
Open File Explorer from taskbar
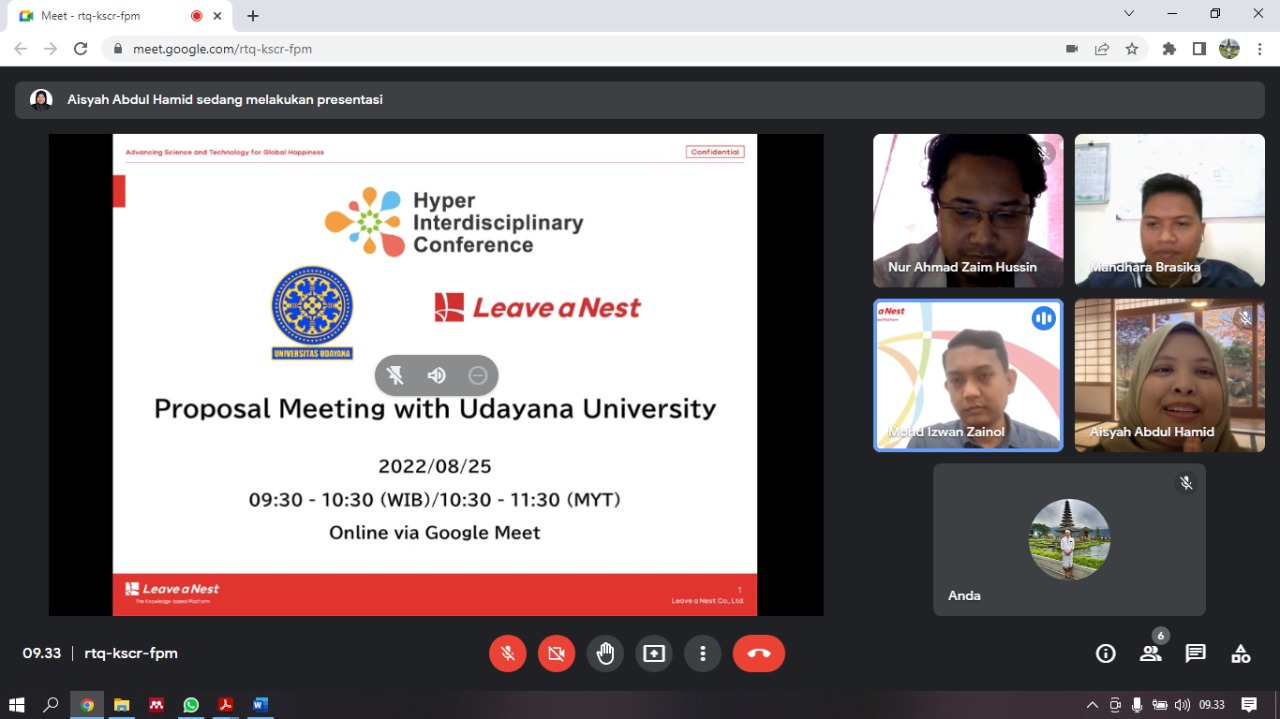[x=122, y=705]
